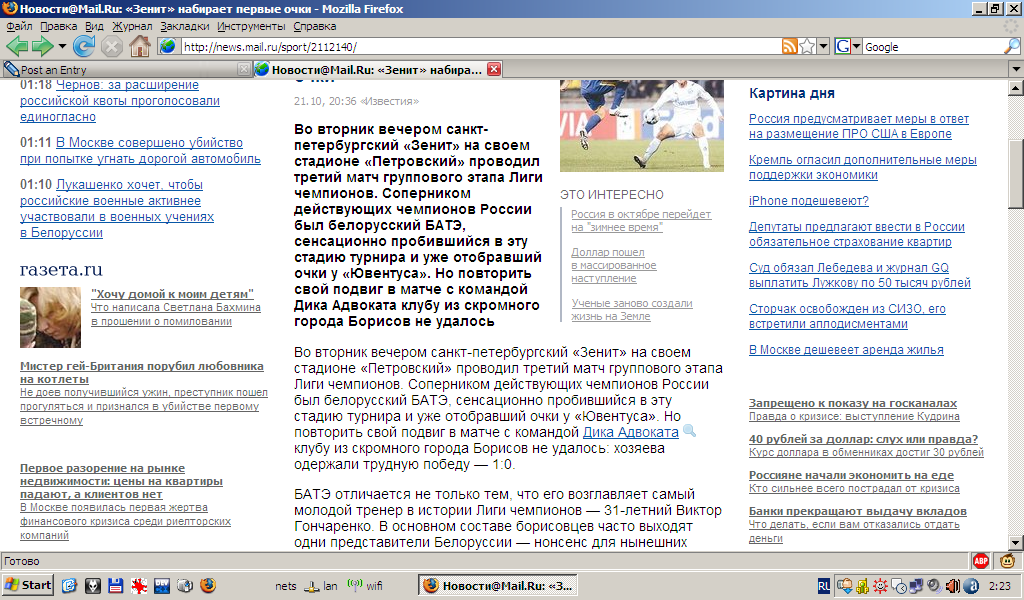Launch the blue quick launch icon beside Start

69,586
